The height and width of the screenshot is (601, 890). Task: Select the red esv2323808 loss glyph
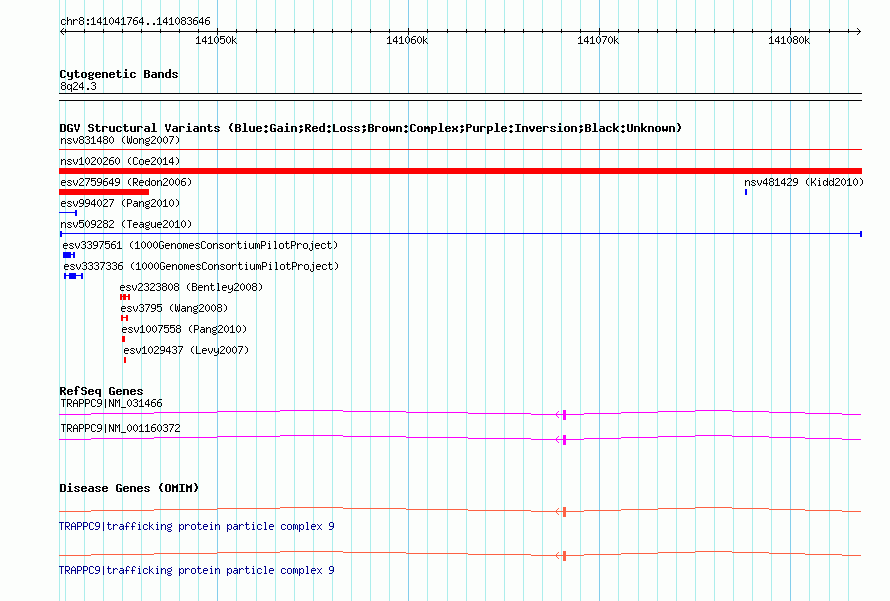(125, 297)
